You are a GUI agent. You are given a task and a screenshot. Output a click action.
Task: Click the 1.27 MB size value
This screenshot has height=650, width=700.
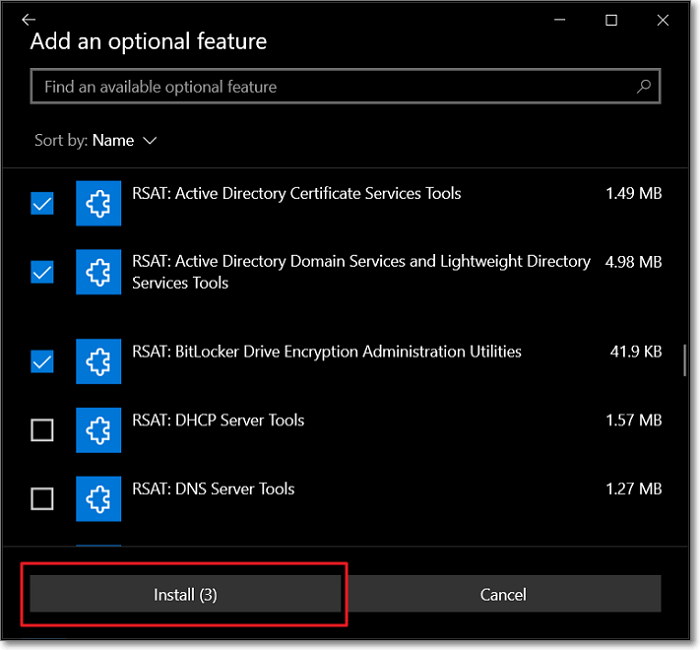click(633, 489)
